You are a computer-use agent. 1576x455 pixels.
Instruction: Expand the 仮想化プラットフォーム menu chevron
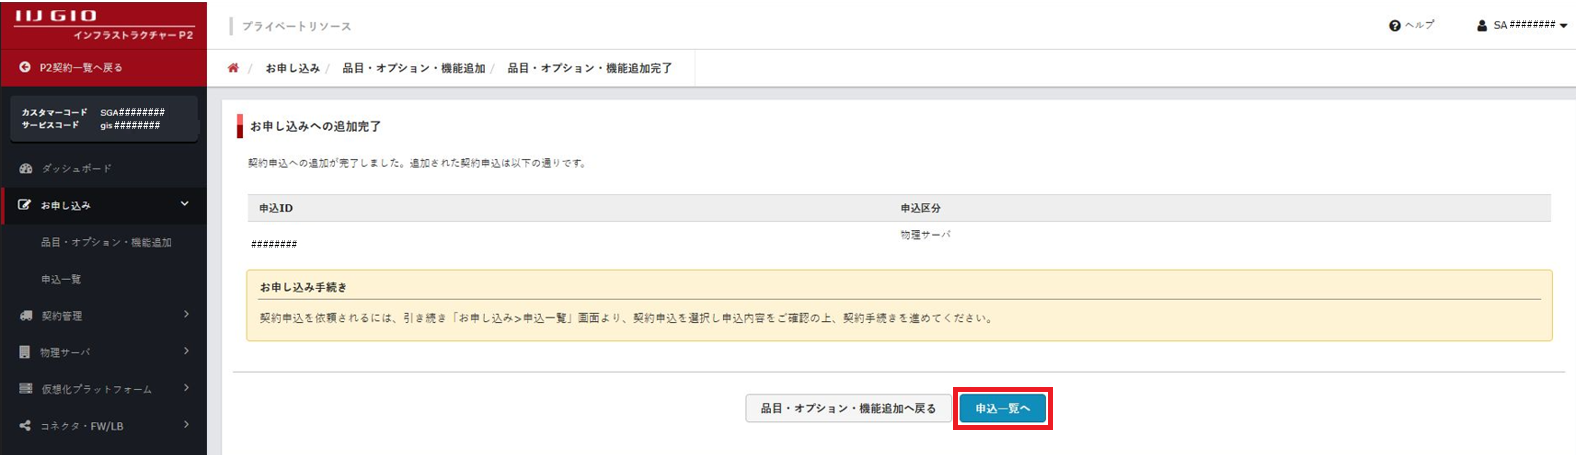[186, 388]
